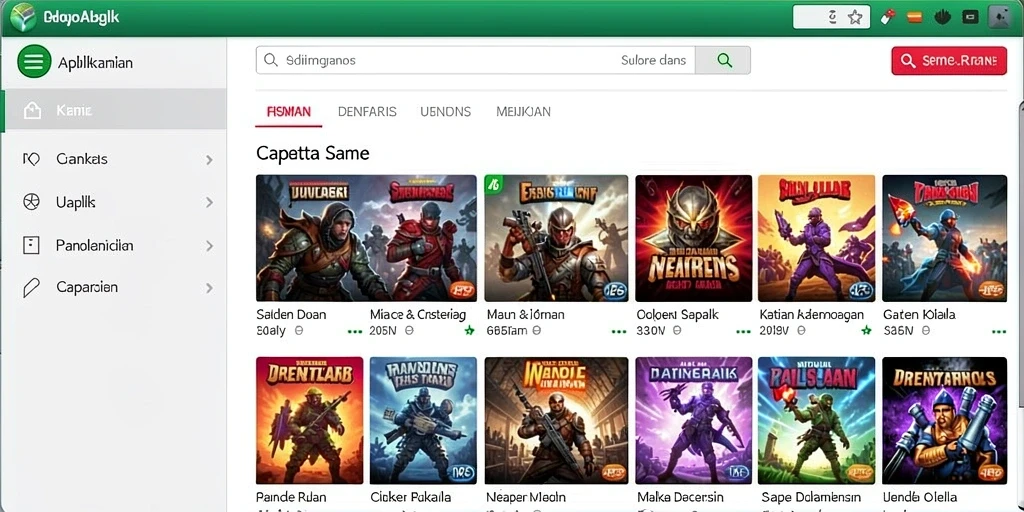This screenshot has height=512, width=1024.
Task: Click the 665ram rating text
Action: click(507, 331)
